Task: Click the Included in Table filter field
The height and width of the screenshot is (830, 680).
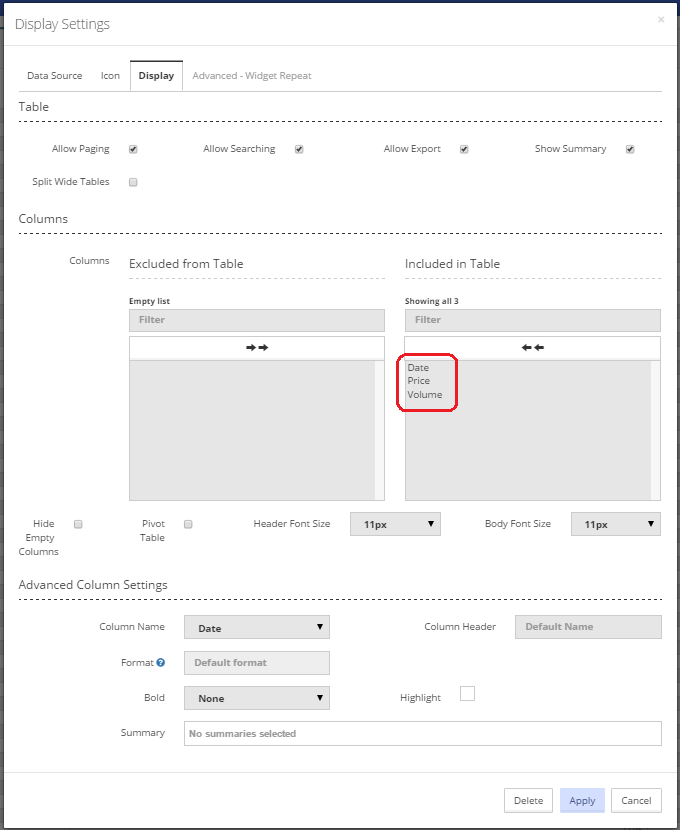Action: (x=532, y=320)
